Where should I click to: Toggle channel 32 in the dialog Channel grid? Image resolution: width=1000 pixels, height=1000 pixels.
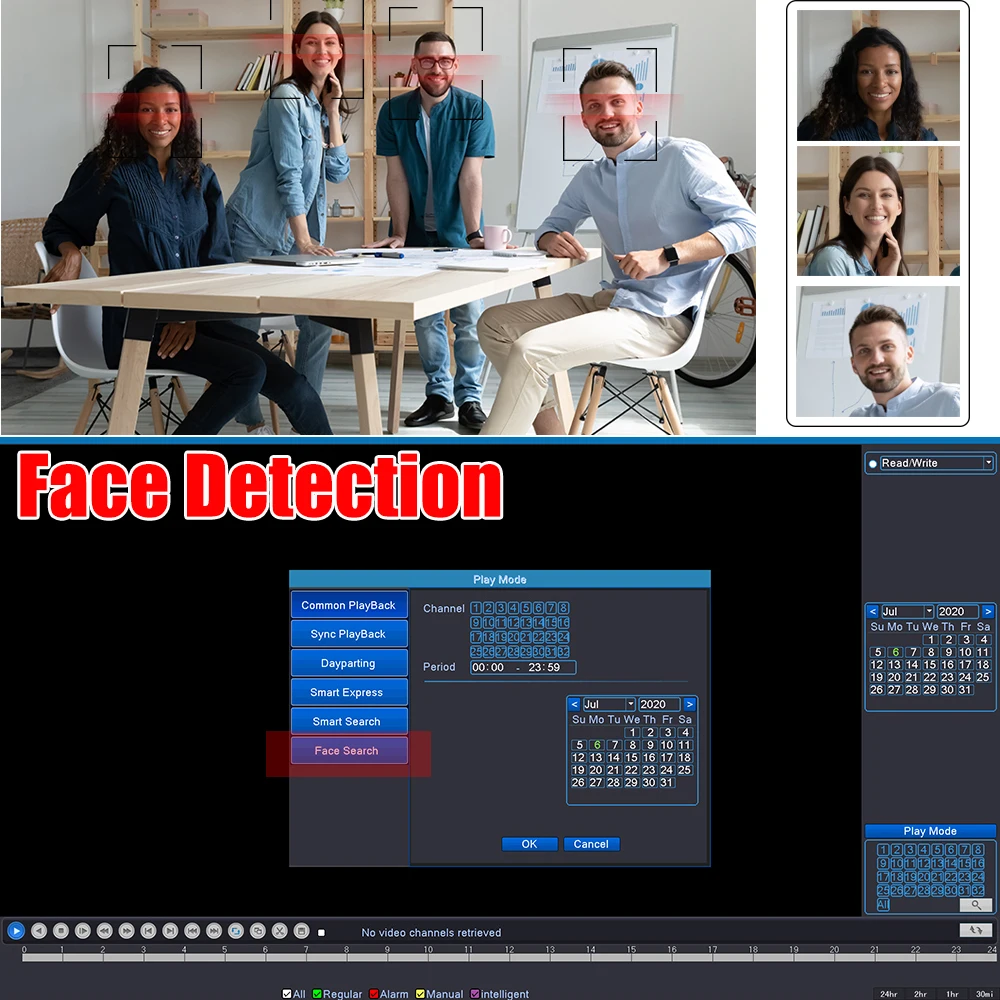563,651
